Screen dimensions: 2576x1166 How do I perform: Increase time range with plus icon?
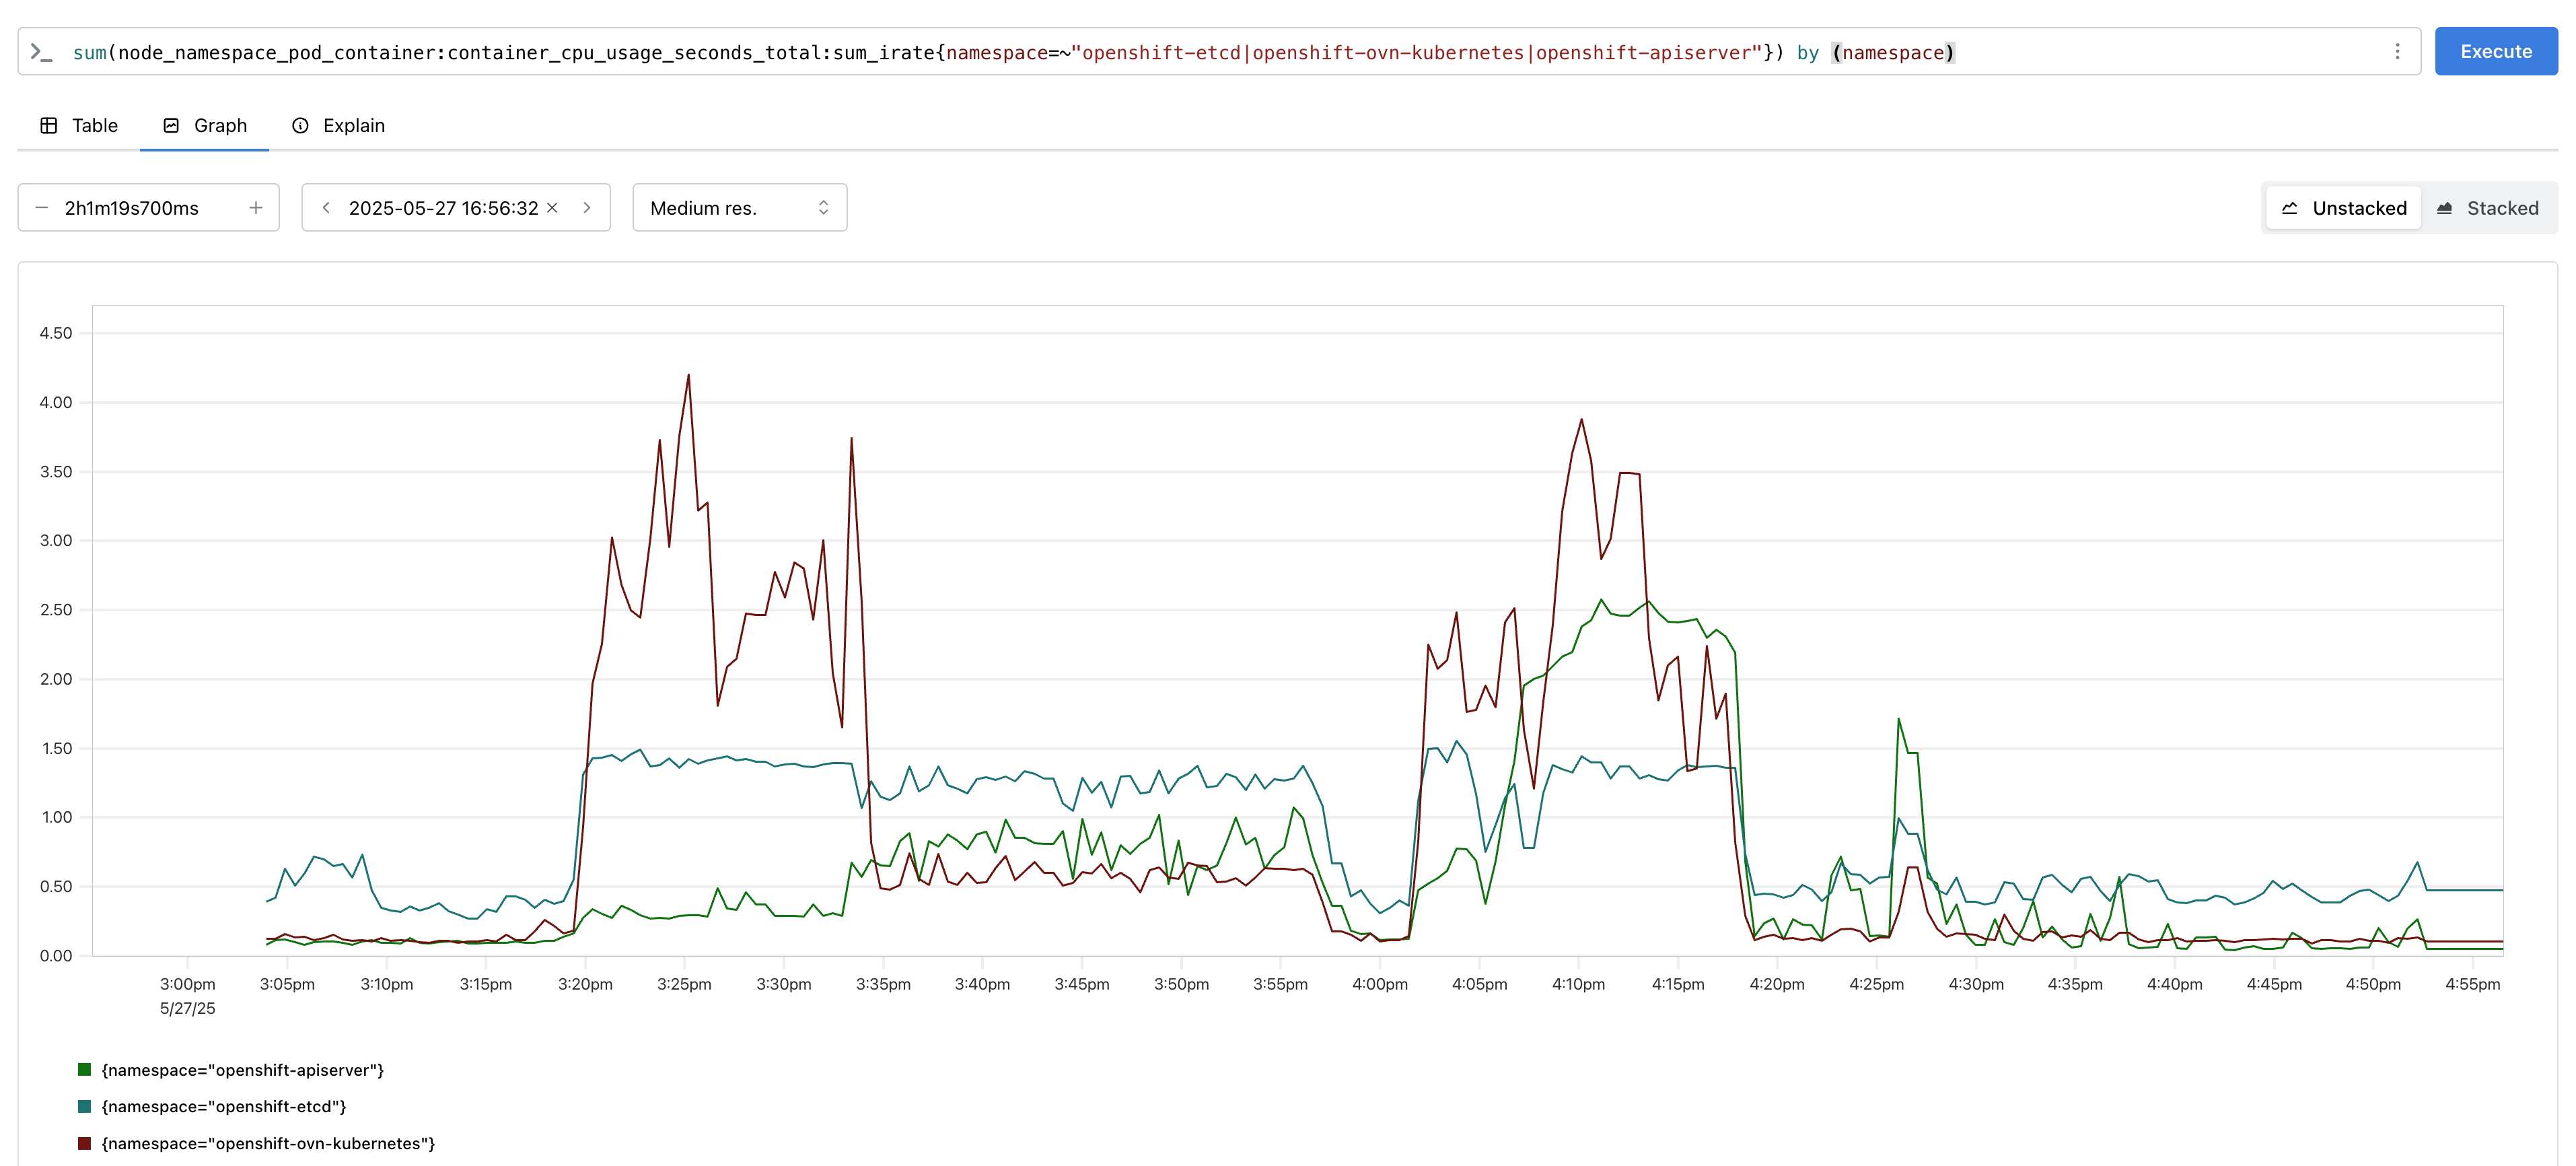coord(256,208)
